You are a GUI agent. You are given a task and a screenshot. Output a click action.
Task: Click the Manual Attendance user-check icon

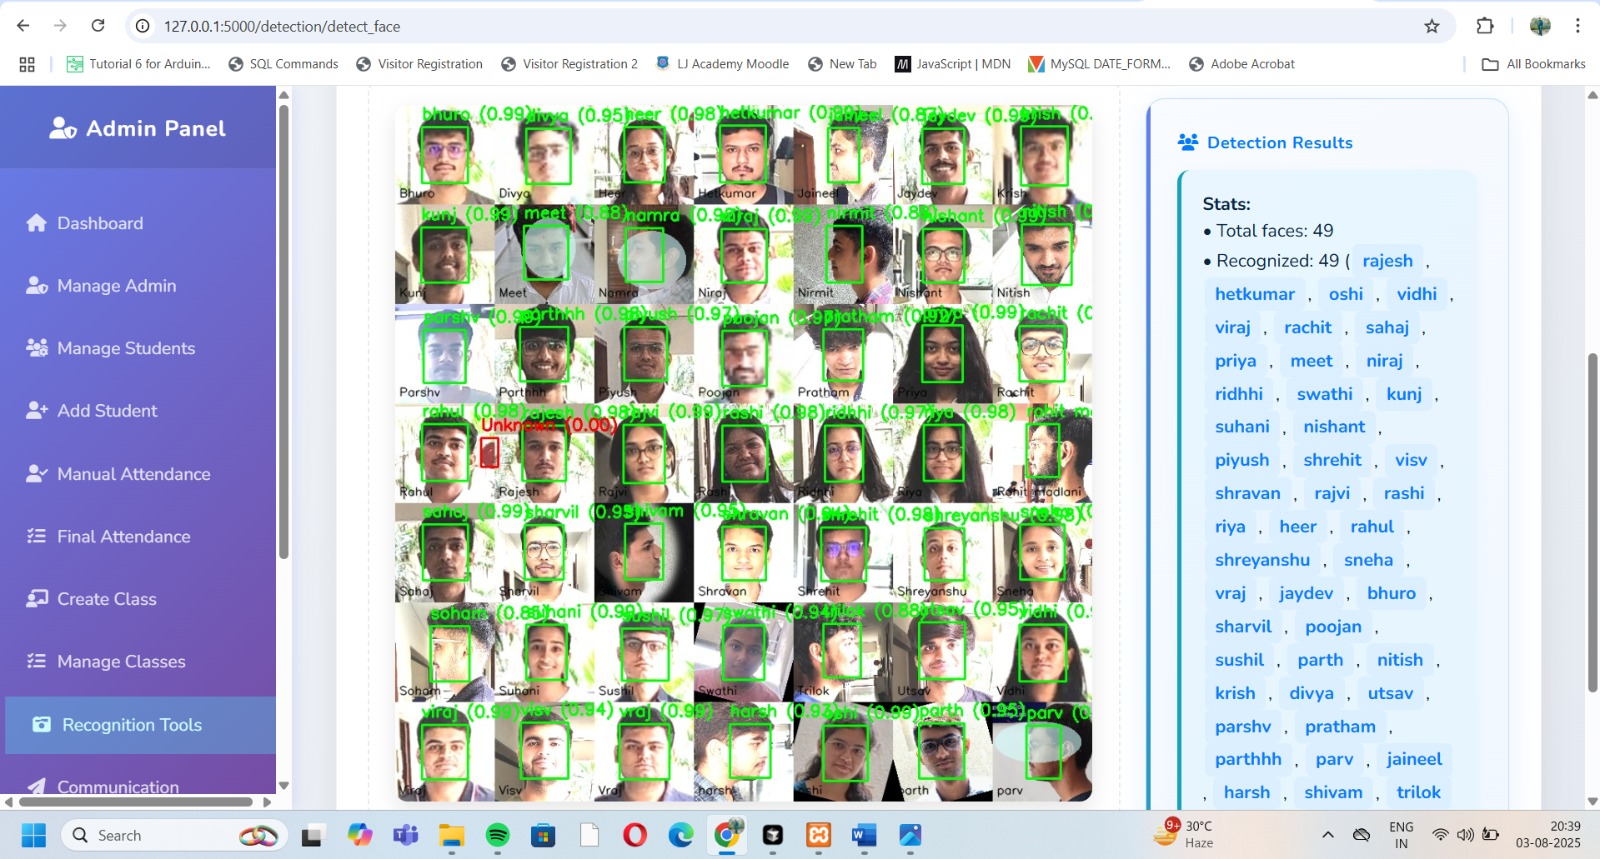[x=37, y=474]
